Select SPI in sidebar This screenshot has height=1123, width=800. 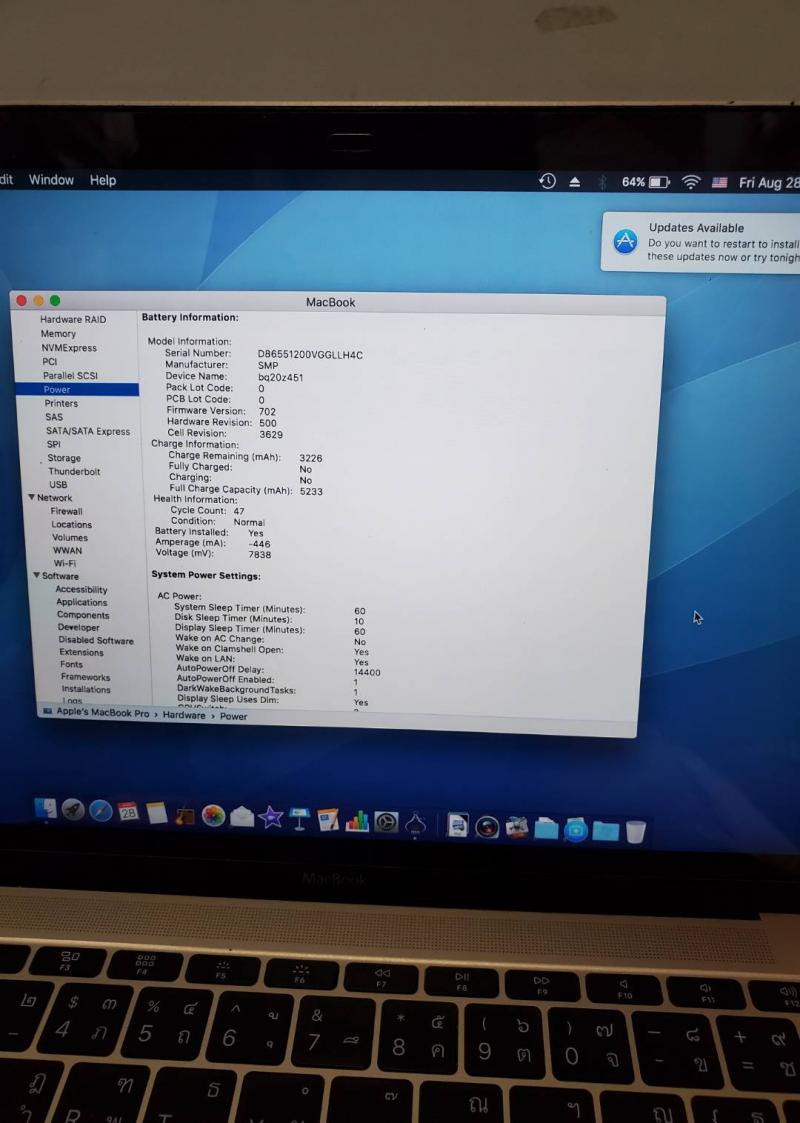tap(54, 444)
